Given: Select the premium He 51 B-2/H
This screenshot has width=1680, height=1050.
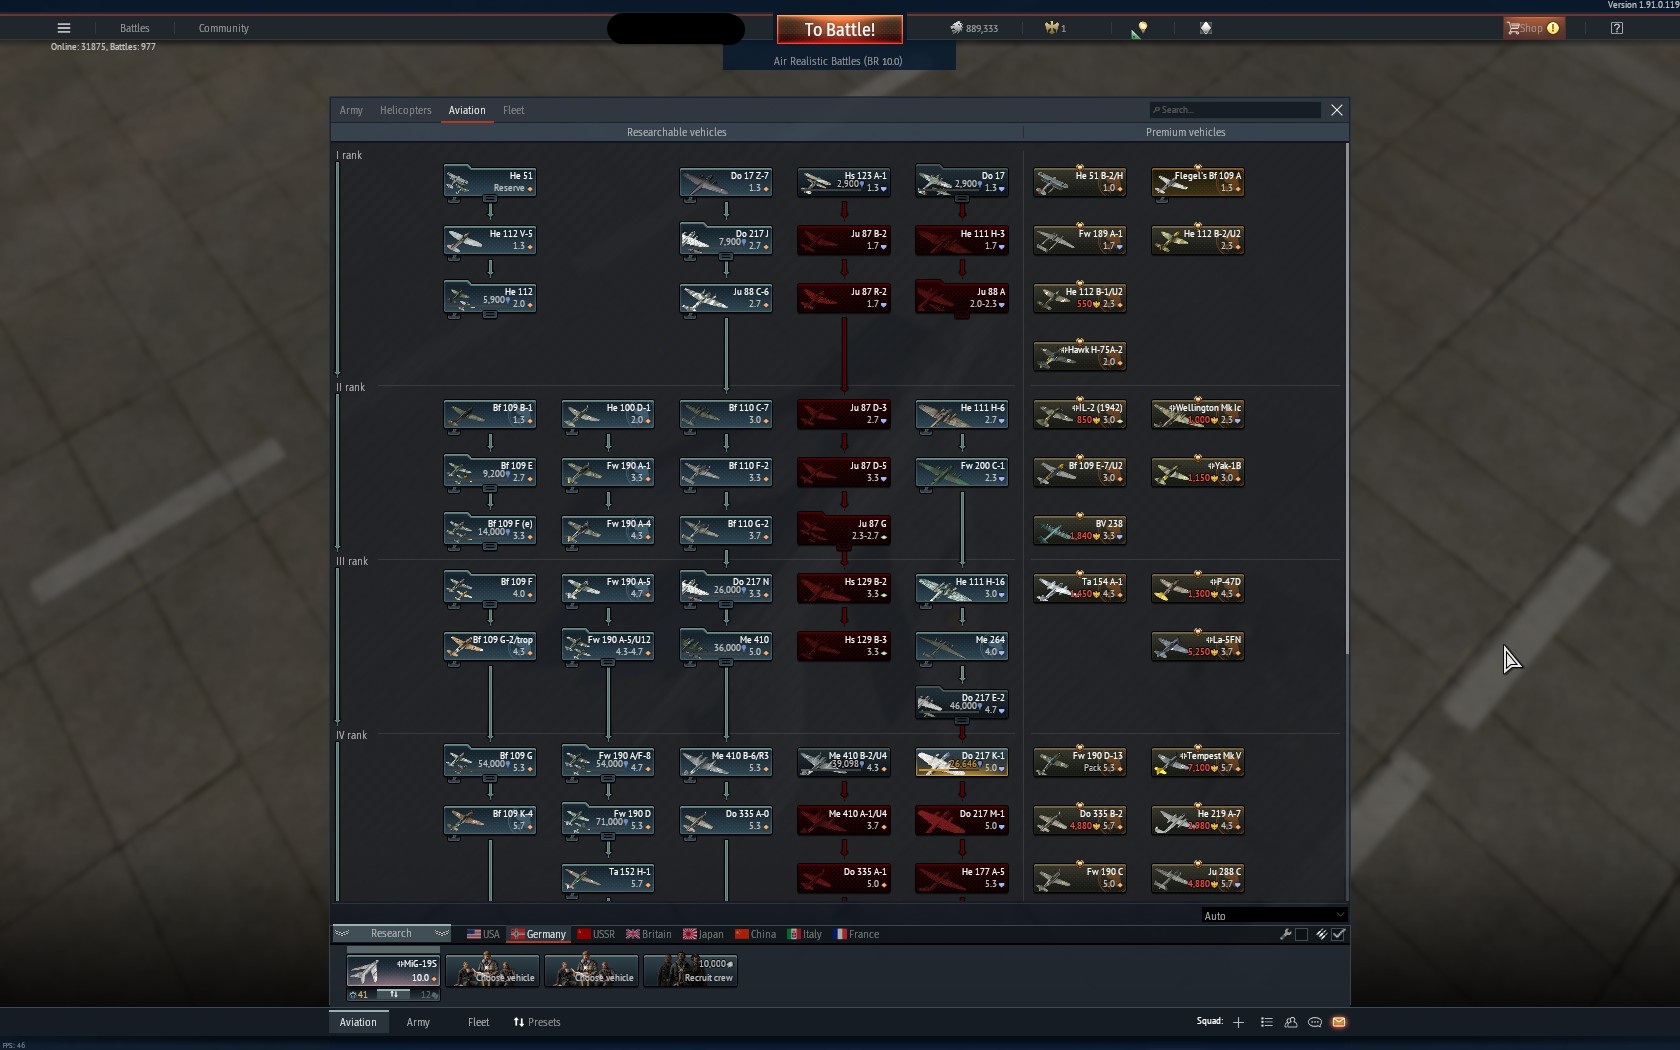Looking at the screenshot, I should (1080, 182).
